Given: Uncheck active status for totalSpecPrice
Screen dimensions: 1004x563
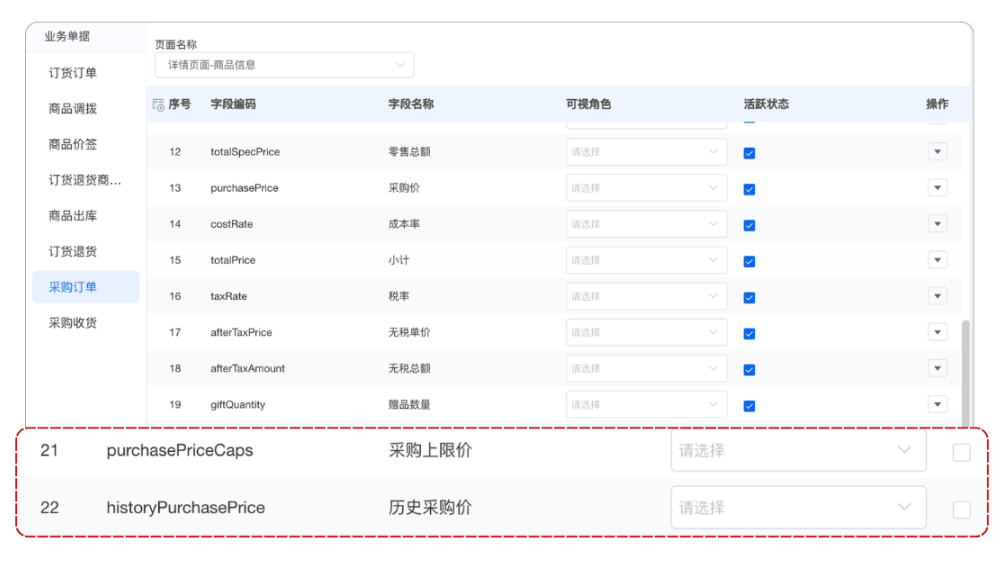Looking at the screenshot, I should point(749,153).
